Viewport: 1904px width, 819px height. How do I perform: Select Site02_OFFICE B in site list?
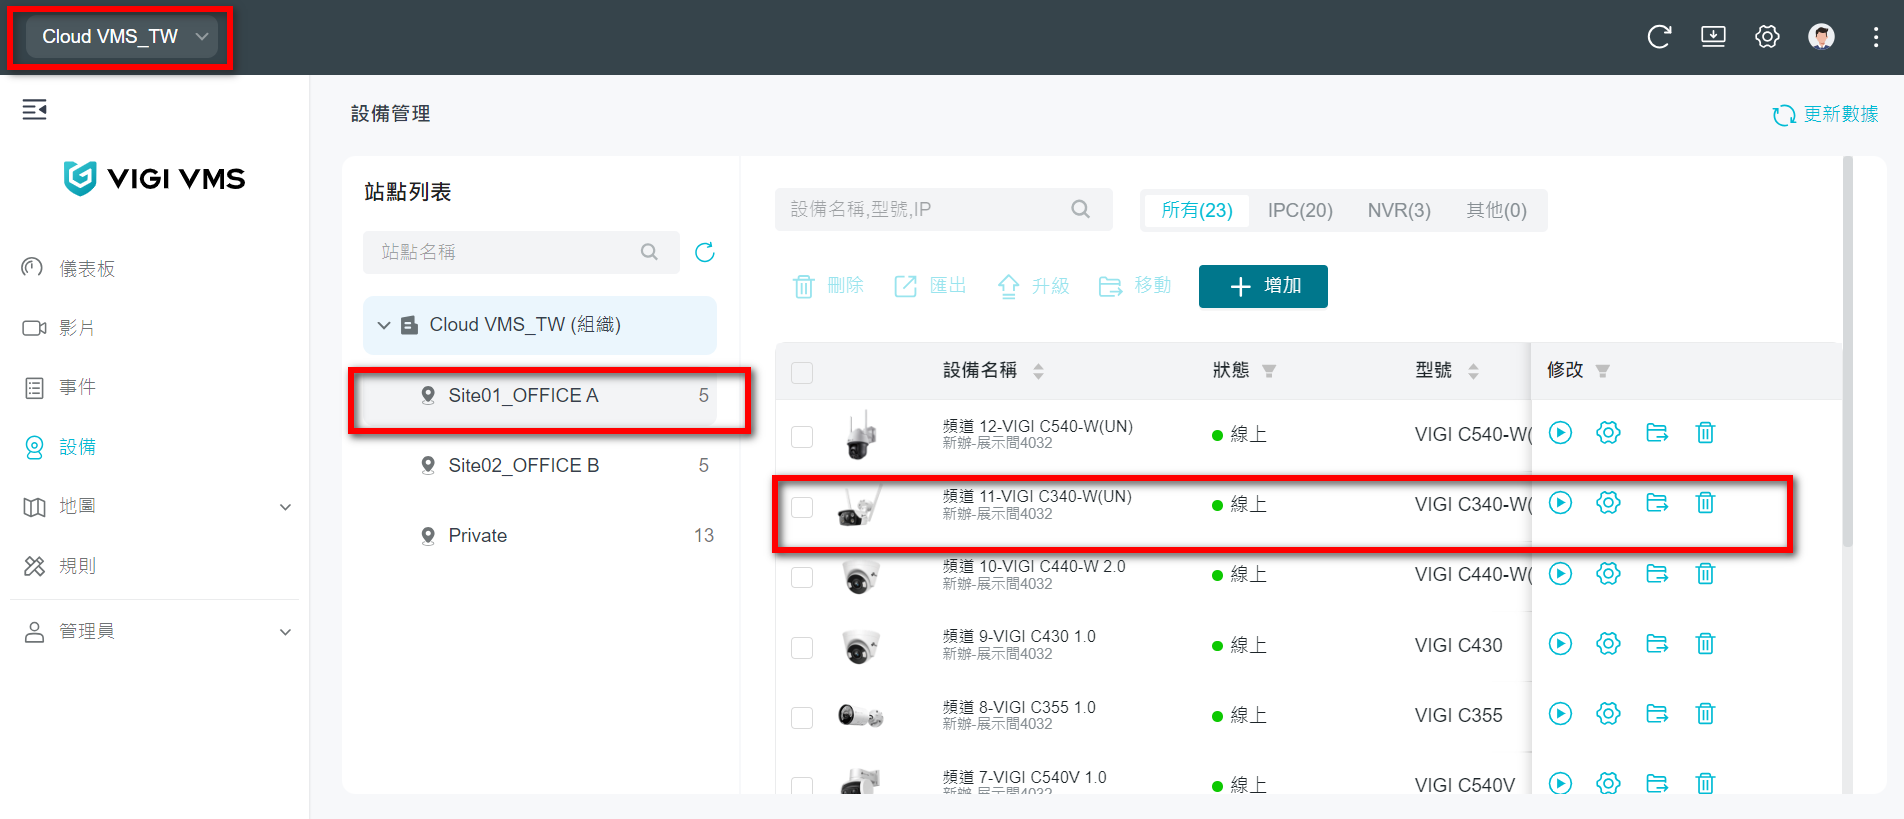click(x=540, y=465)
